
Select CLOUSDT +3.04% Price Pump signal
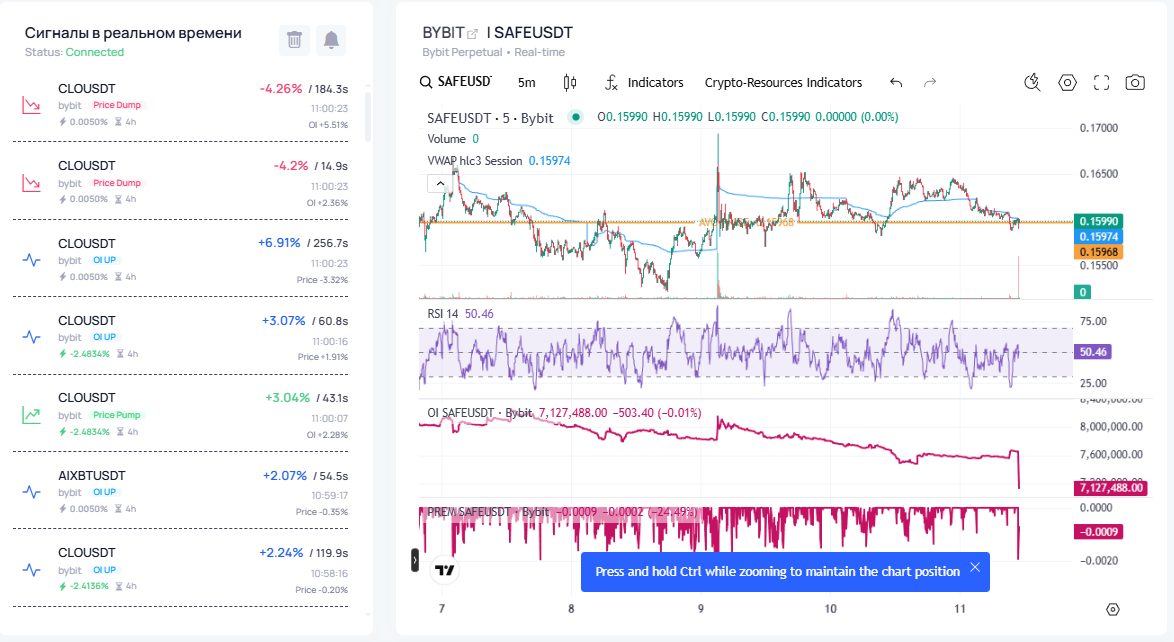click(180, 414)
